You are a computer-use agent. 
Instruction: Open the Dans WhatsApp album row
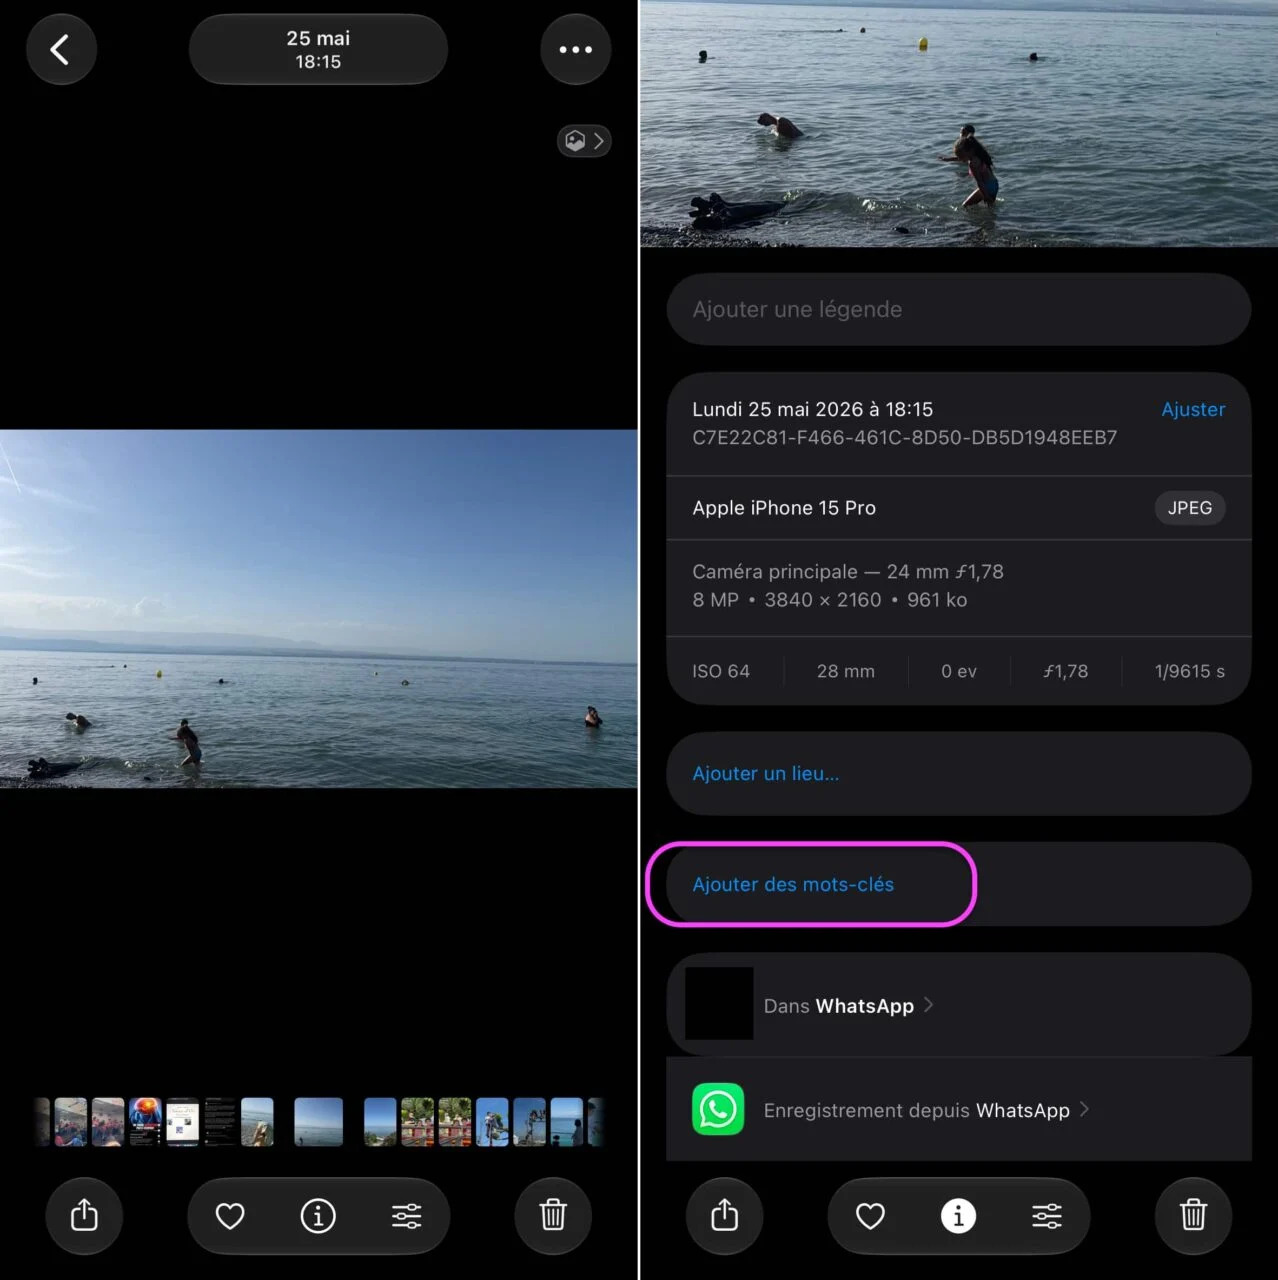pos(958,1004)
